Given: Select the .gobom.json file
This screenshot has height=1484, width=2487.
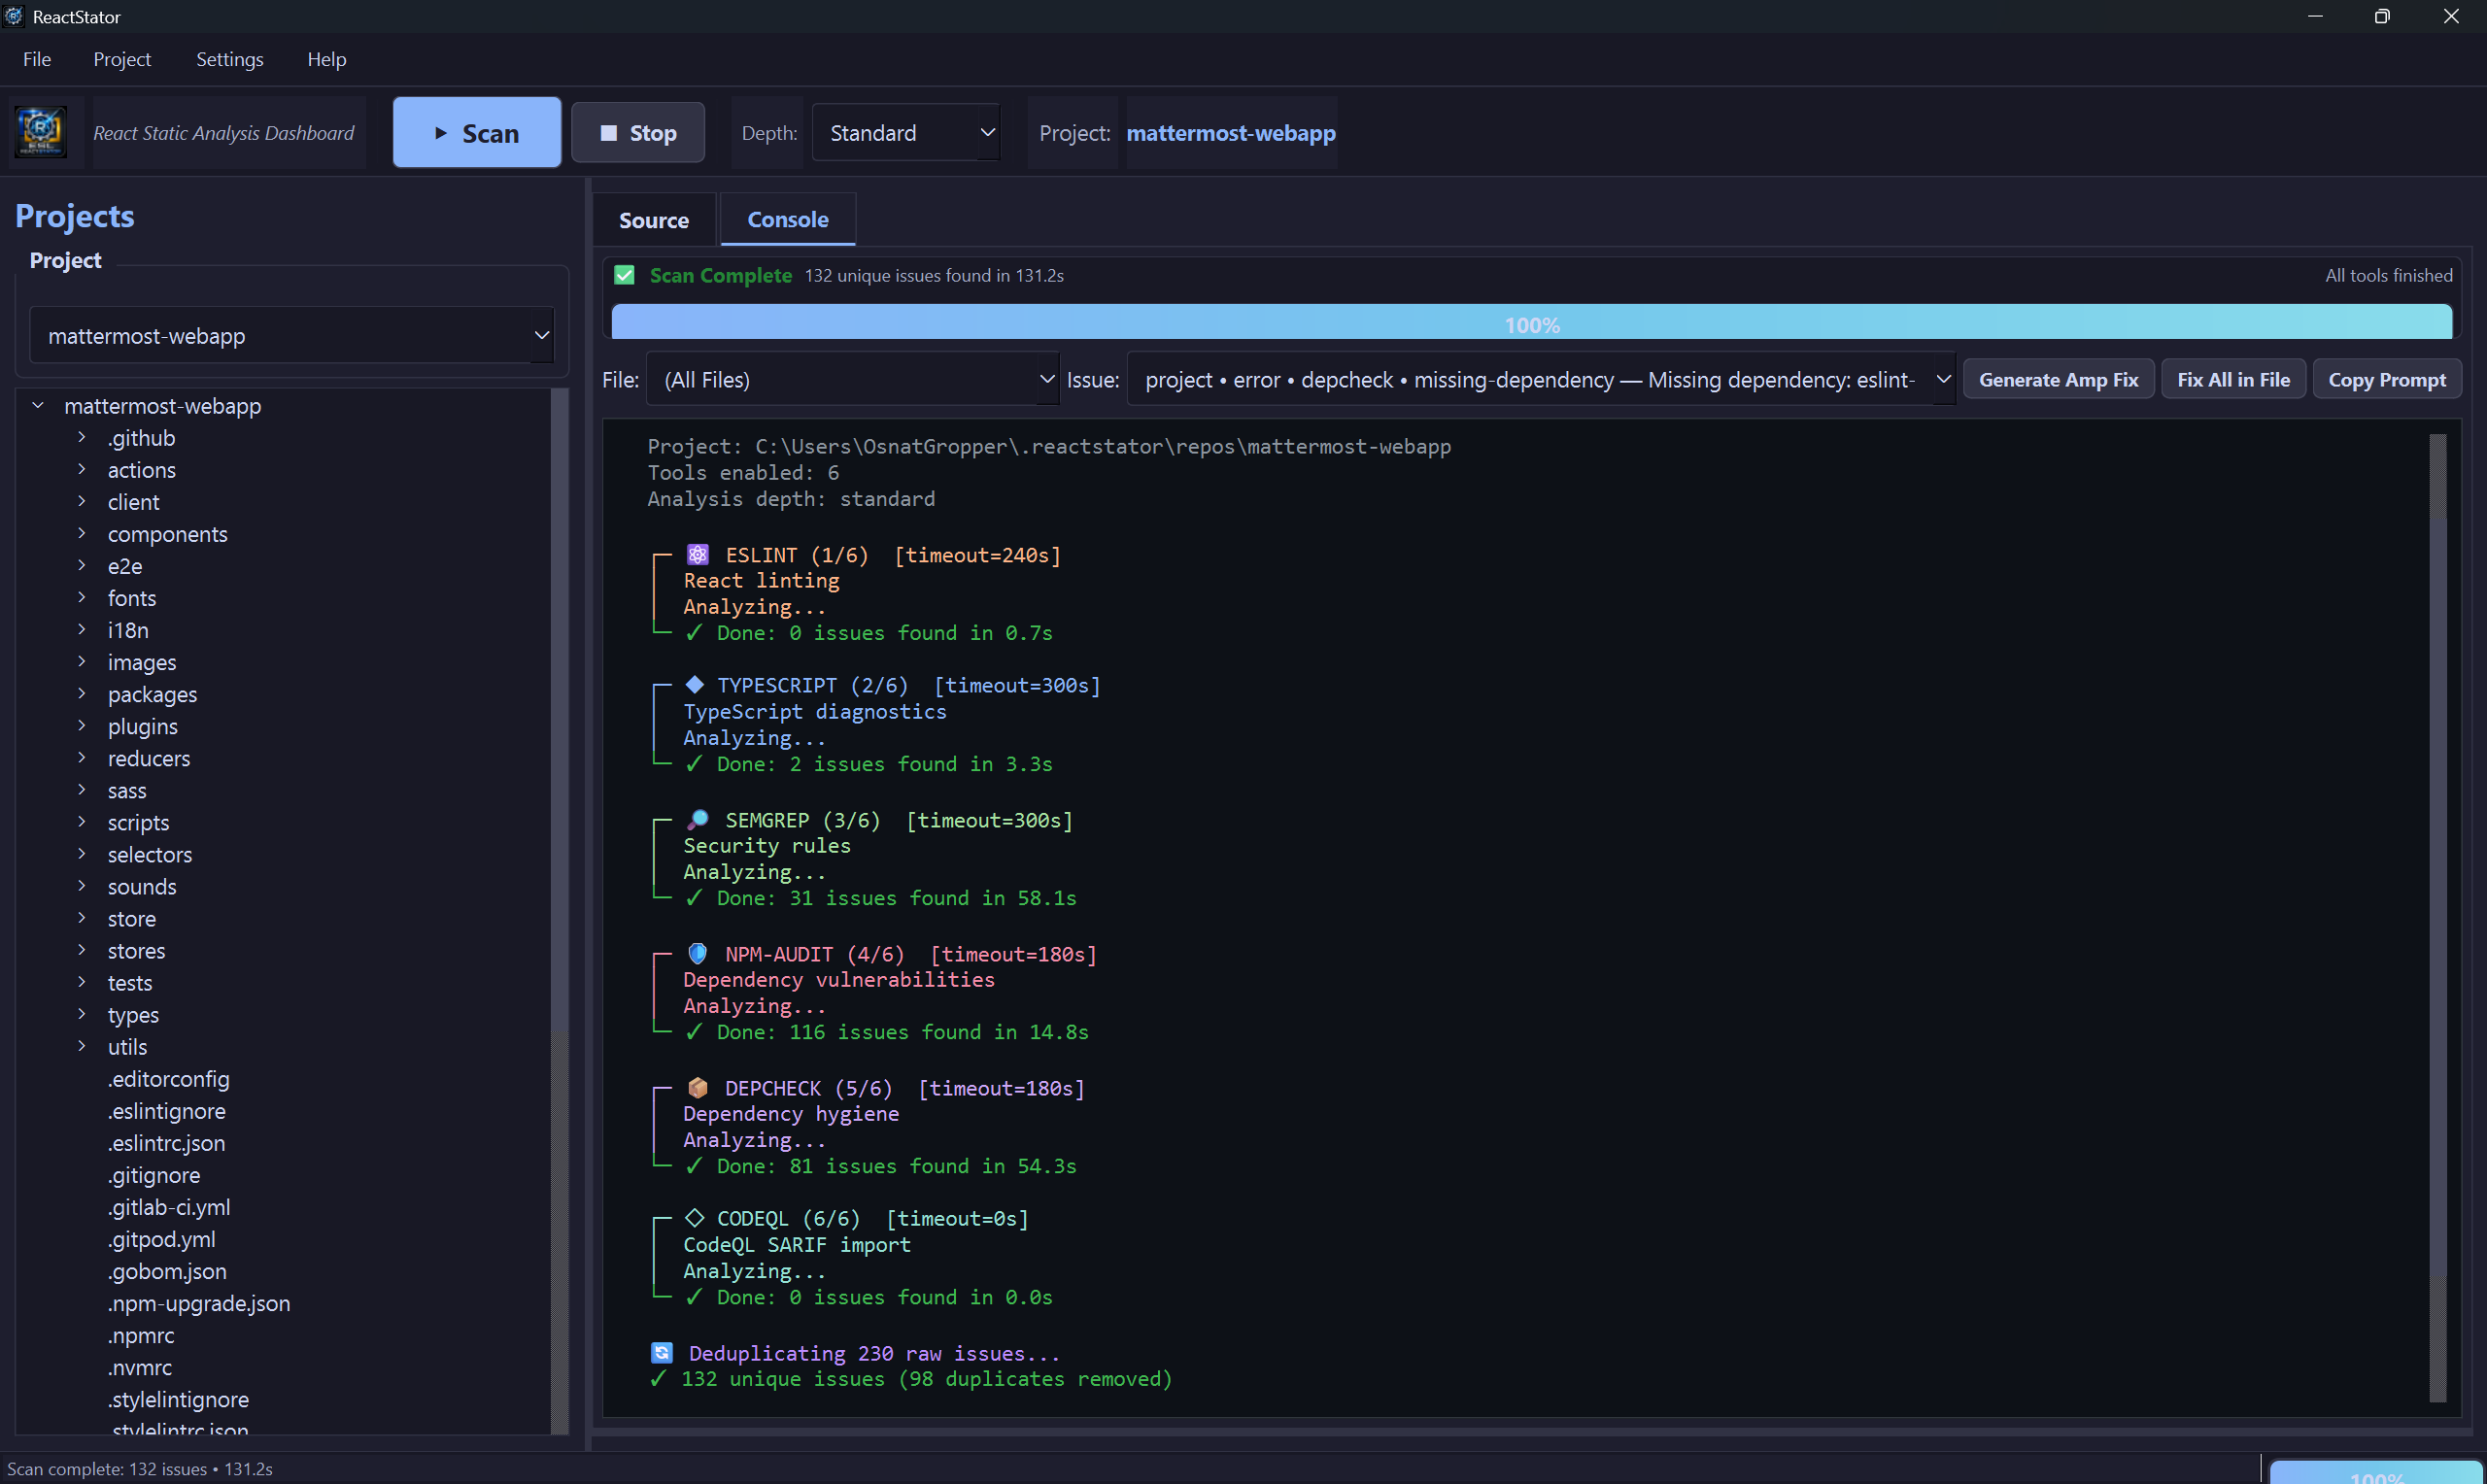Looking at the screenshot, I should 167,1270.
